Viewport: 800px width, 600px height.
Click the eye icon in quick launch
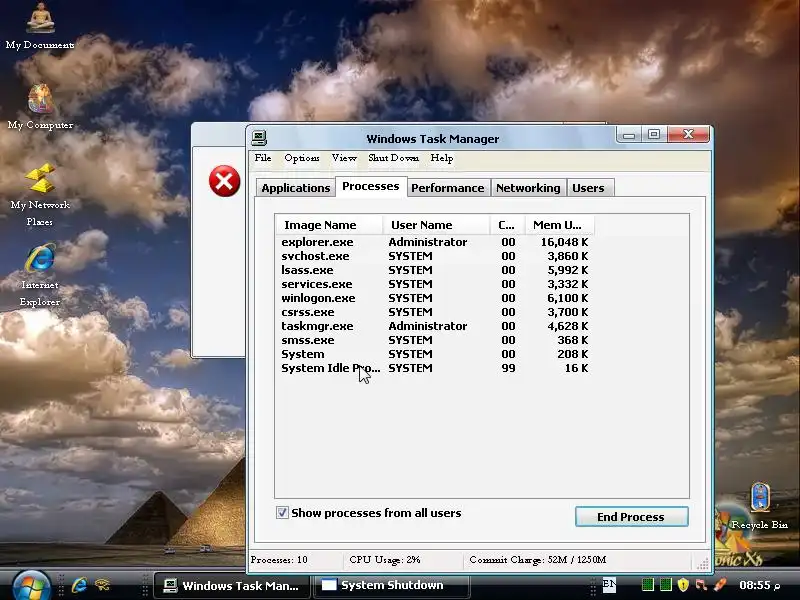pos(103,585)
